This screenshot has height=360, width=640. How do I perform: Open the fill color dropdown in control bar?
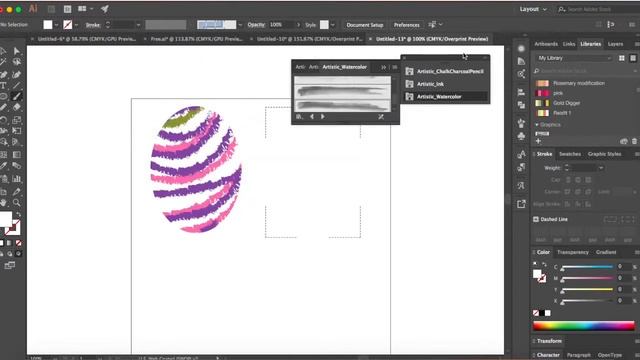tap(56, 25)
